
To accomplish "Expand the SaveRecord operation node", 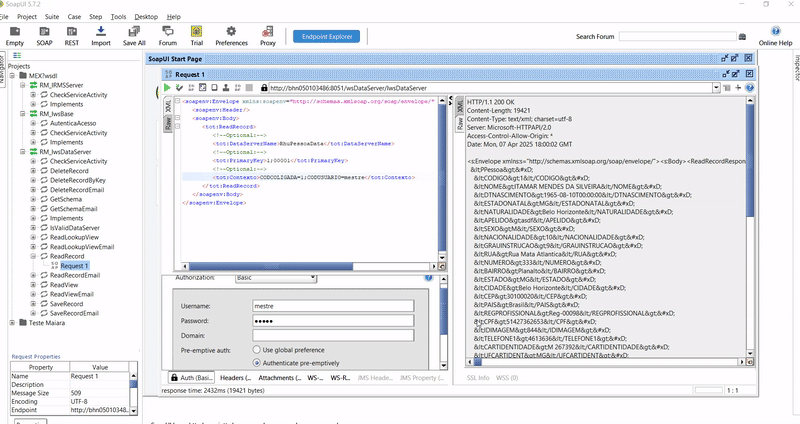I will (x=33, y=304).
